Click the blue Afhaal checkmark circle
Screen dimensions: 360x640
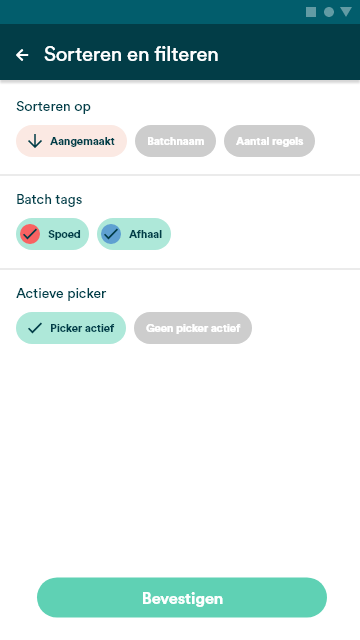click(x=111, y=234)
